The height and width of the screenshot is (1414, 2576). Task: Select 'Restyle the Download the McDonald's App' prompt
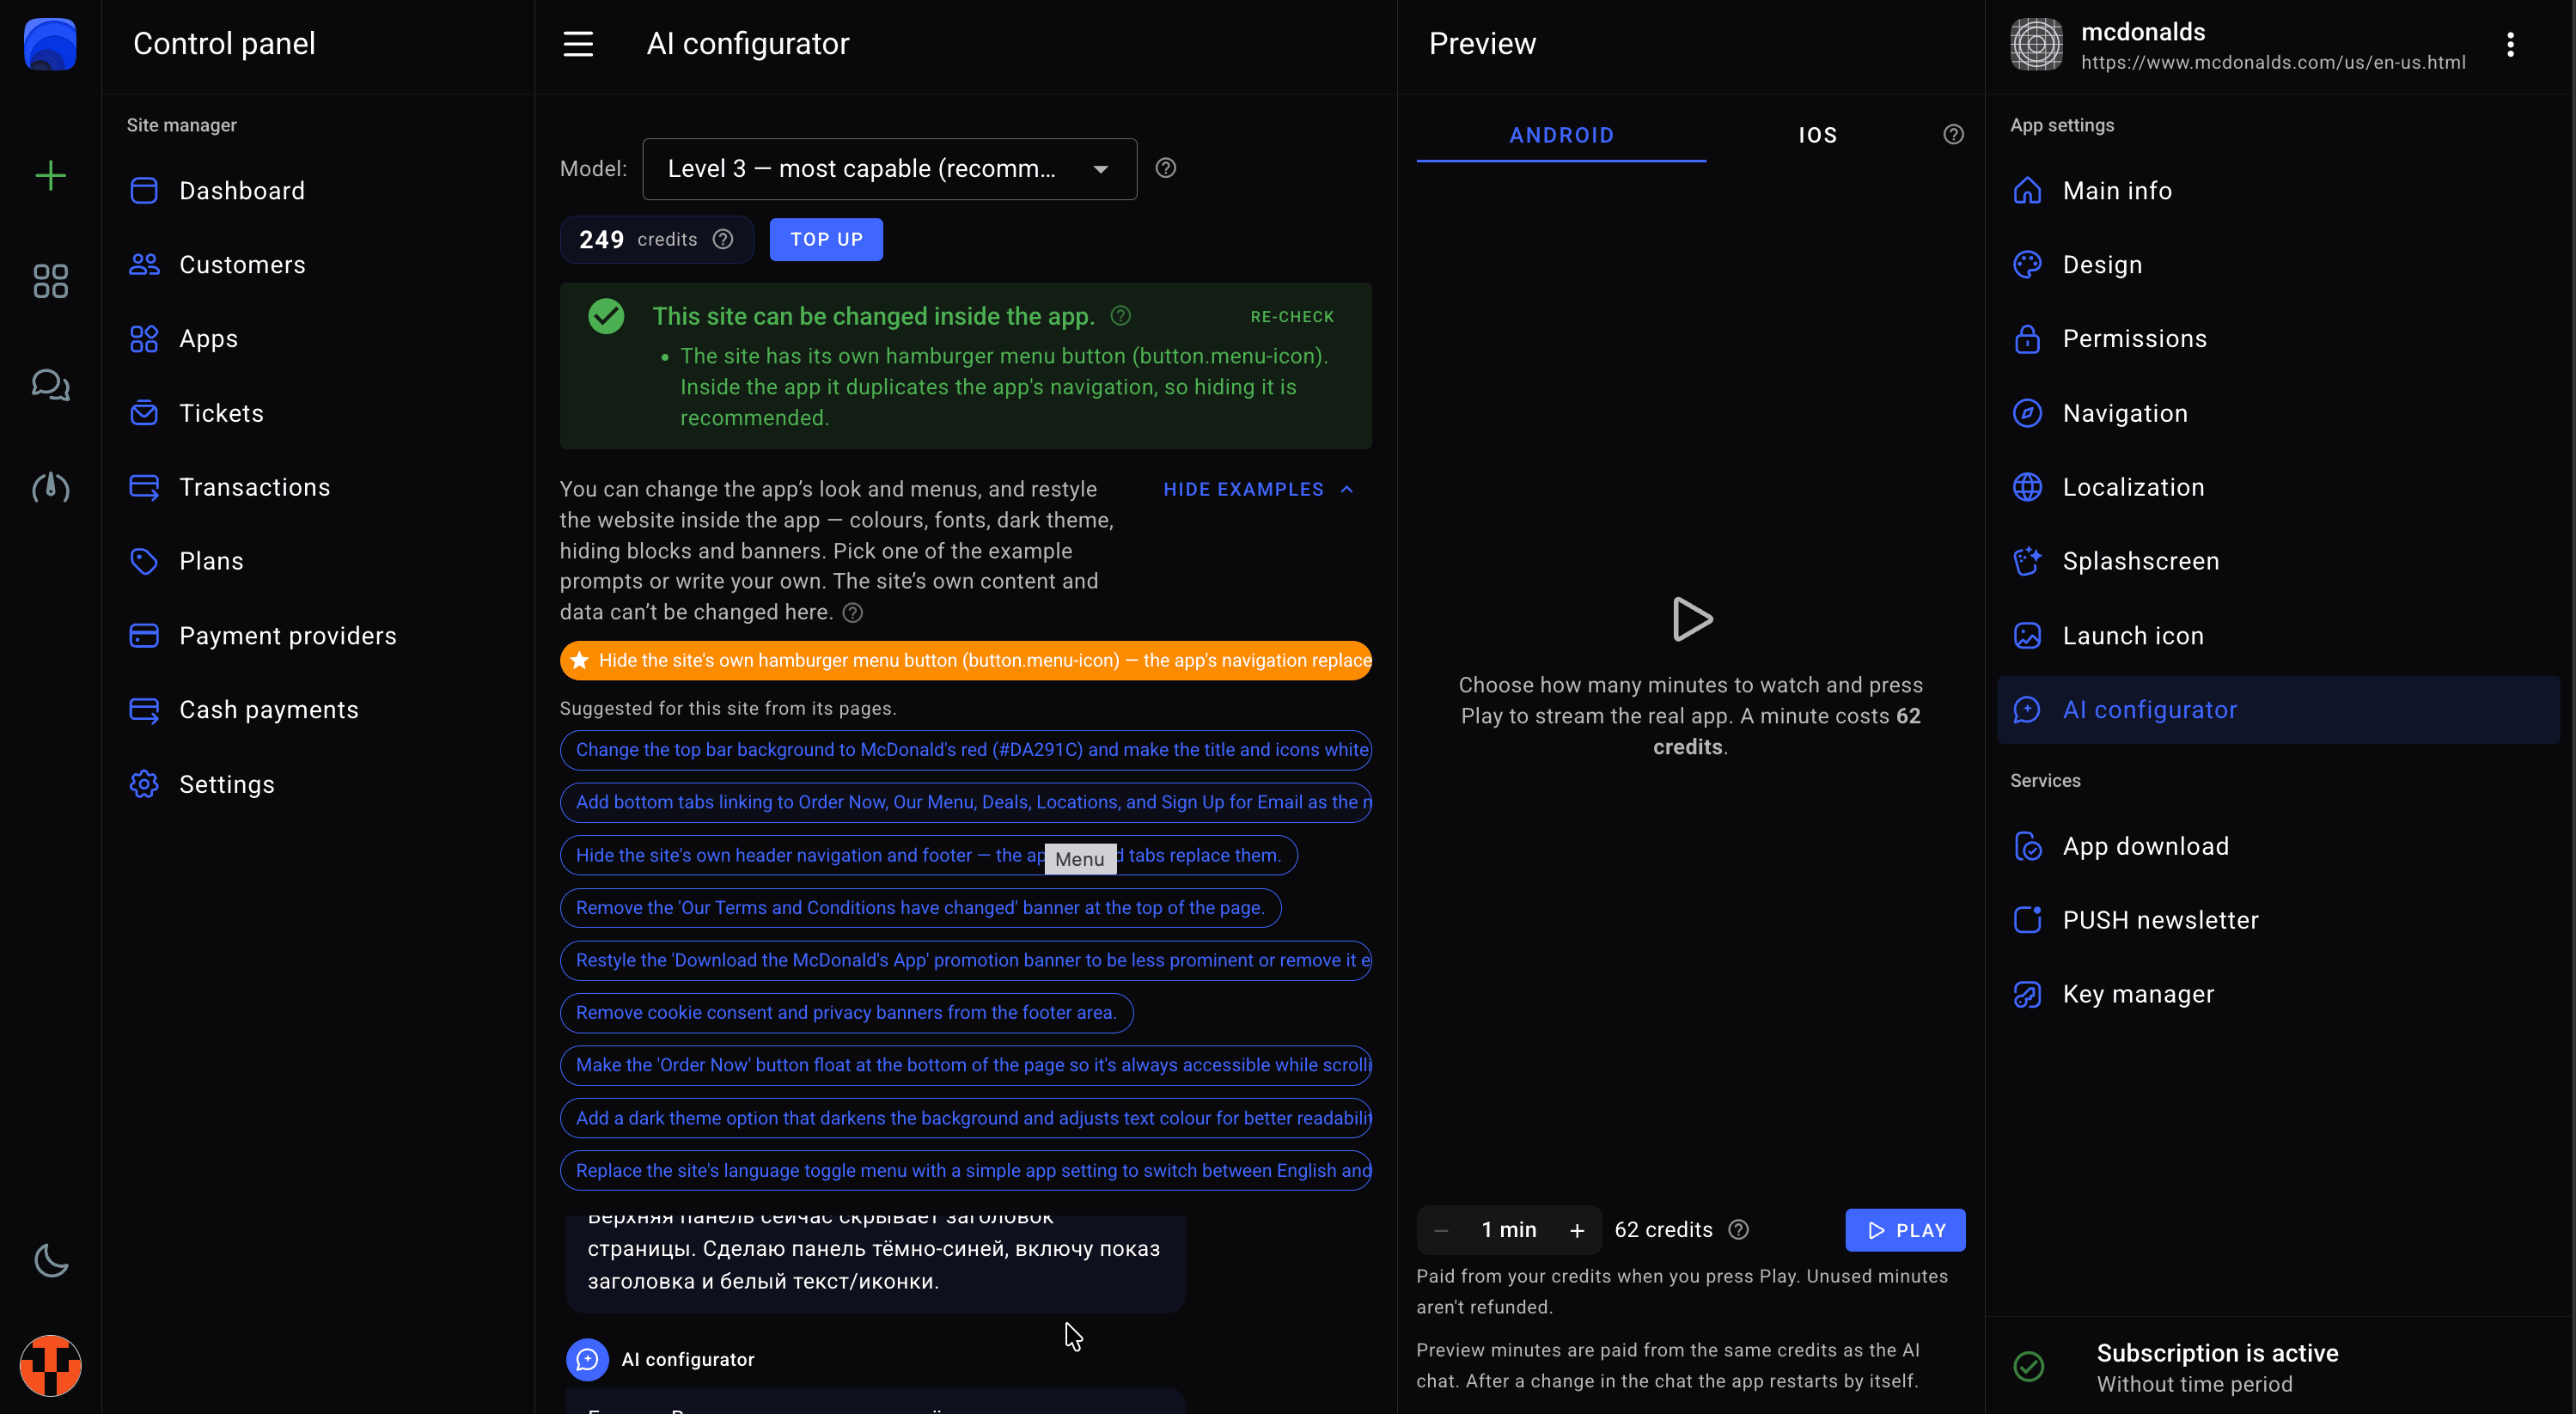[966, 960]
